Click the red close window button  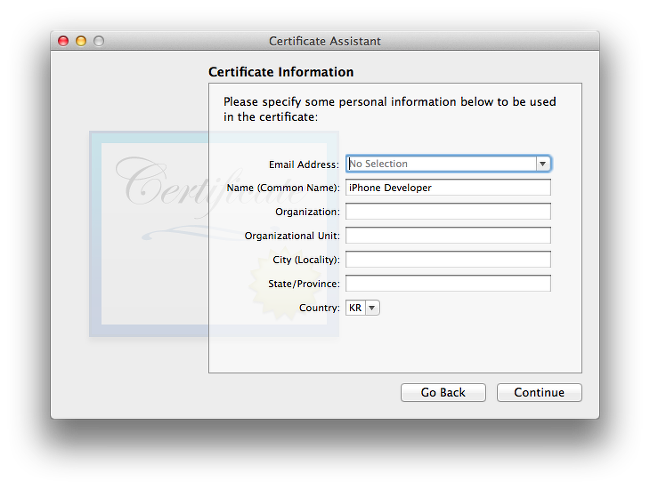63,41
